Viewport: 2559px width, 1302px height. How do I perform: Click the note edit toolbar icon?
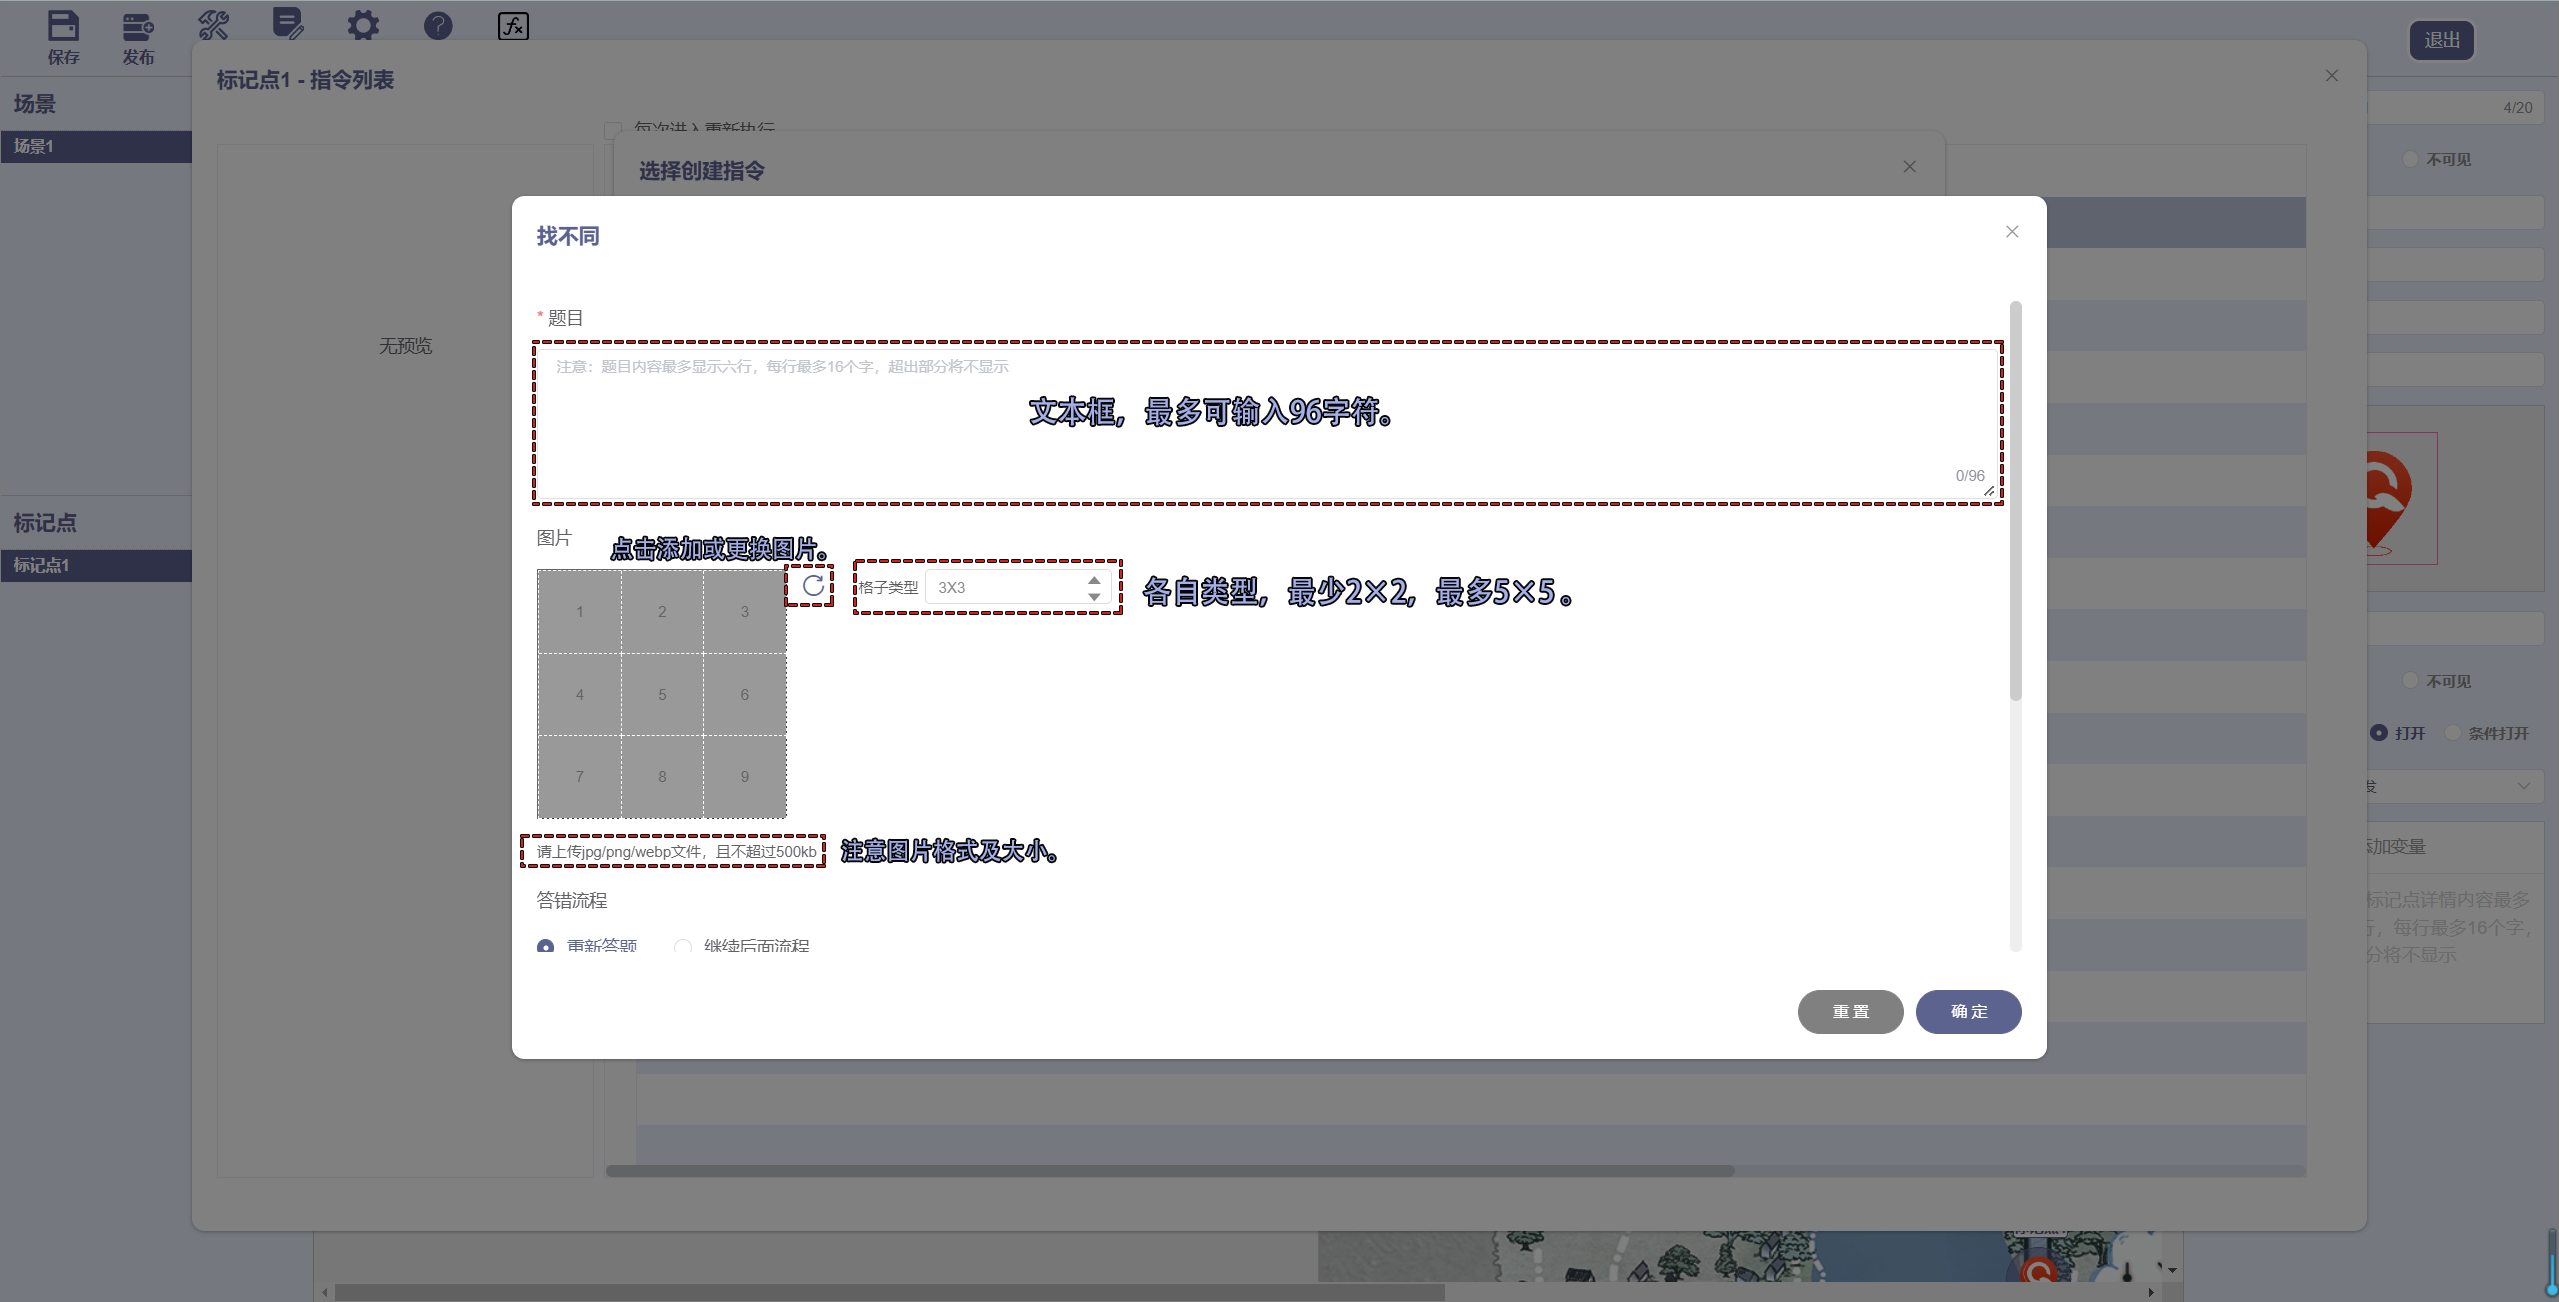tap(288, 24)
